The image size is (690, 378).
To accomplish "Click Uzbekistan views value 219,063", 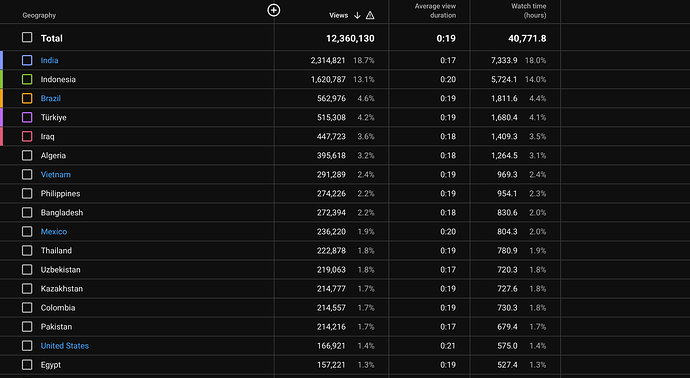I will (331, 269).
